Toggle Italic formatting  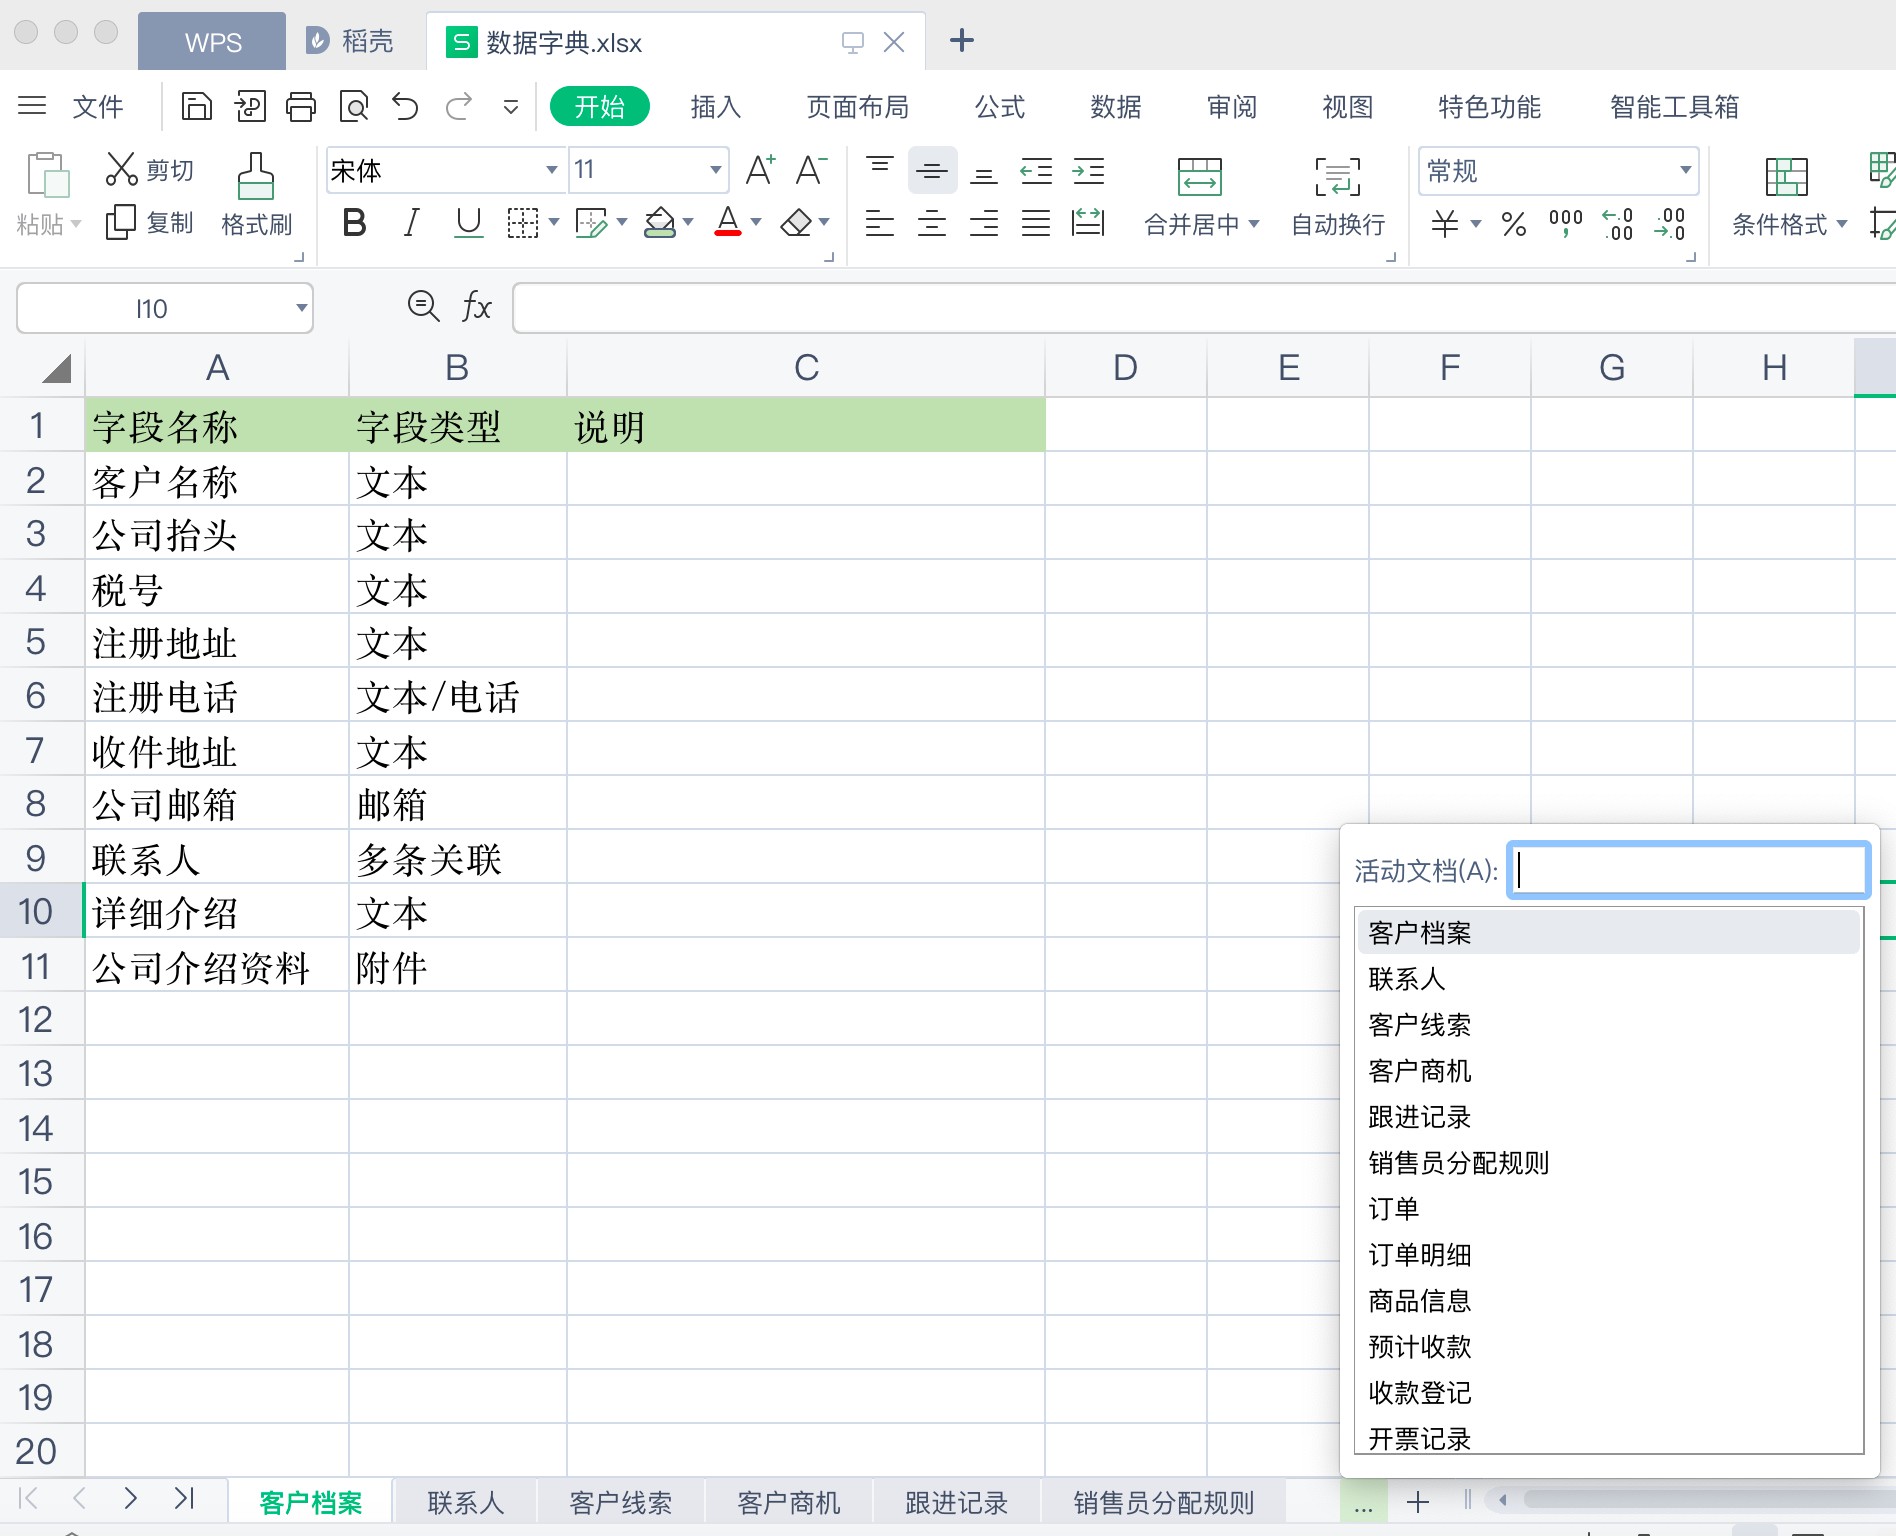[x=411, y=223]
